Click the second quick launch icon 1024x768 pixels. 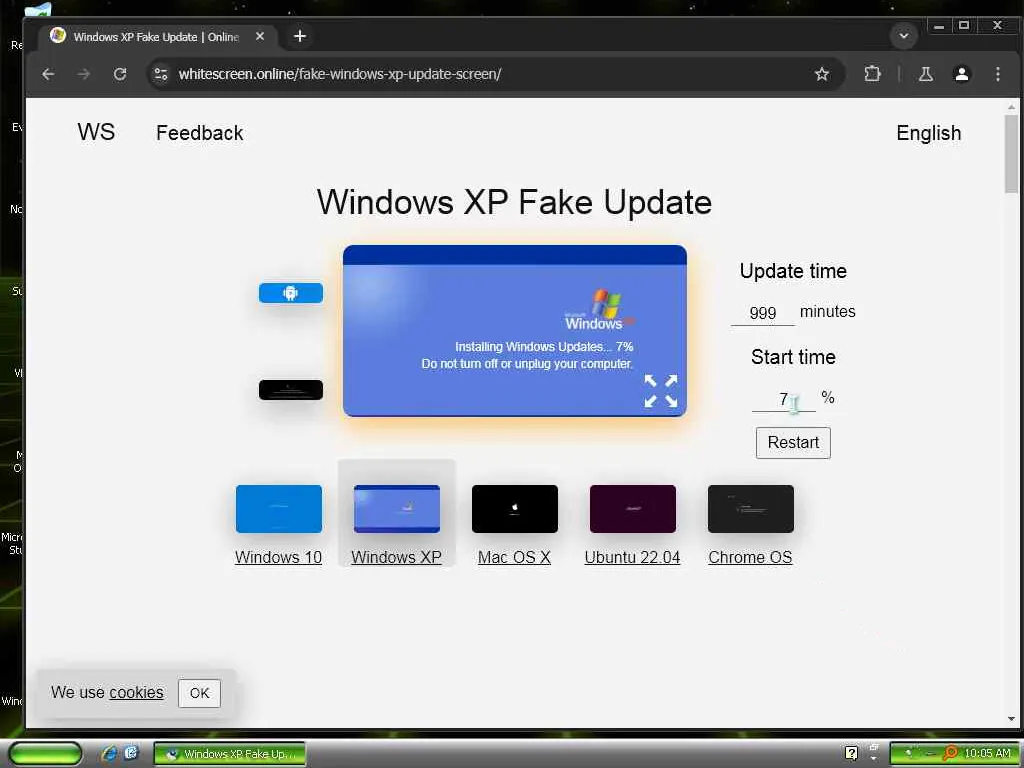[x=131, y=753]
